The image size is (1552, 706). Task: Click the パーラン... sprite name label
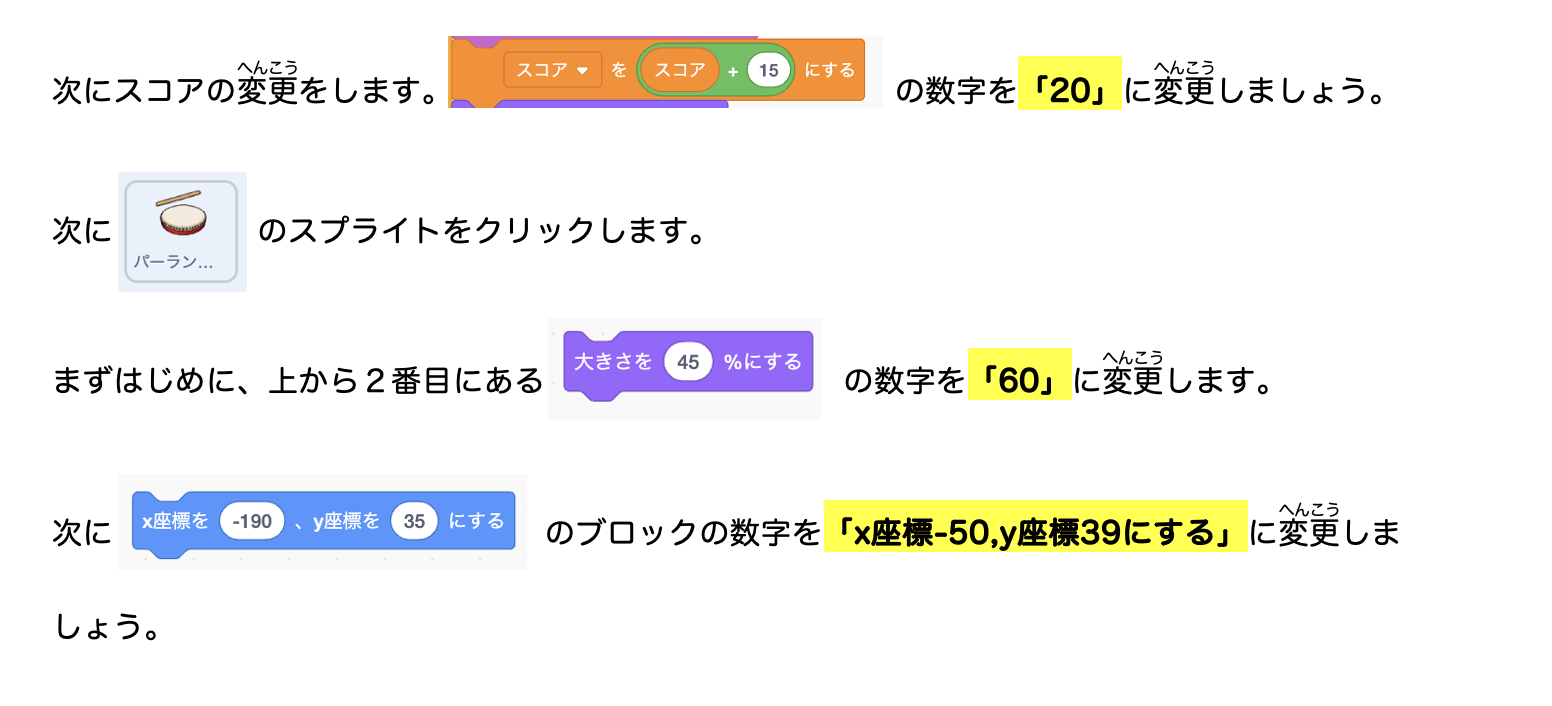coord(174,263)
